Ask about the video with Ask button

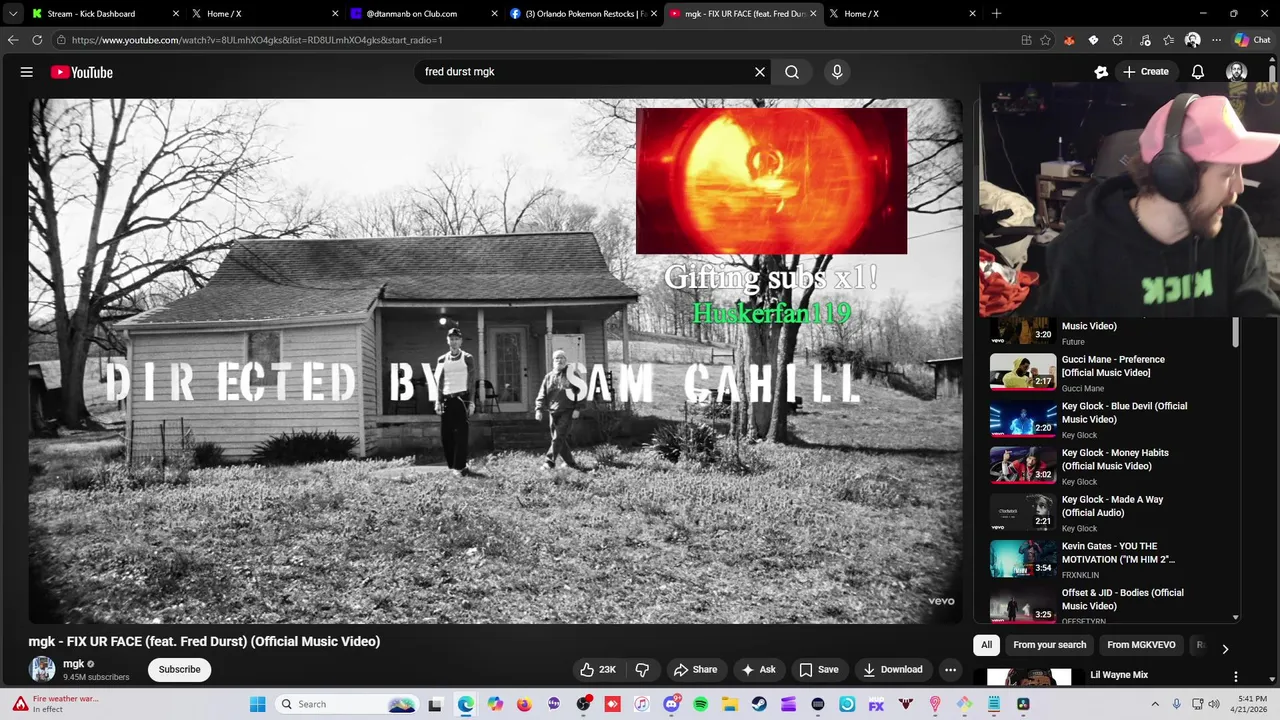[758, 670]
